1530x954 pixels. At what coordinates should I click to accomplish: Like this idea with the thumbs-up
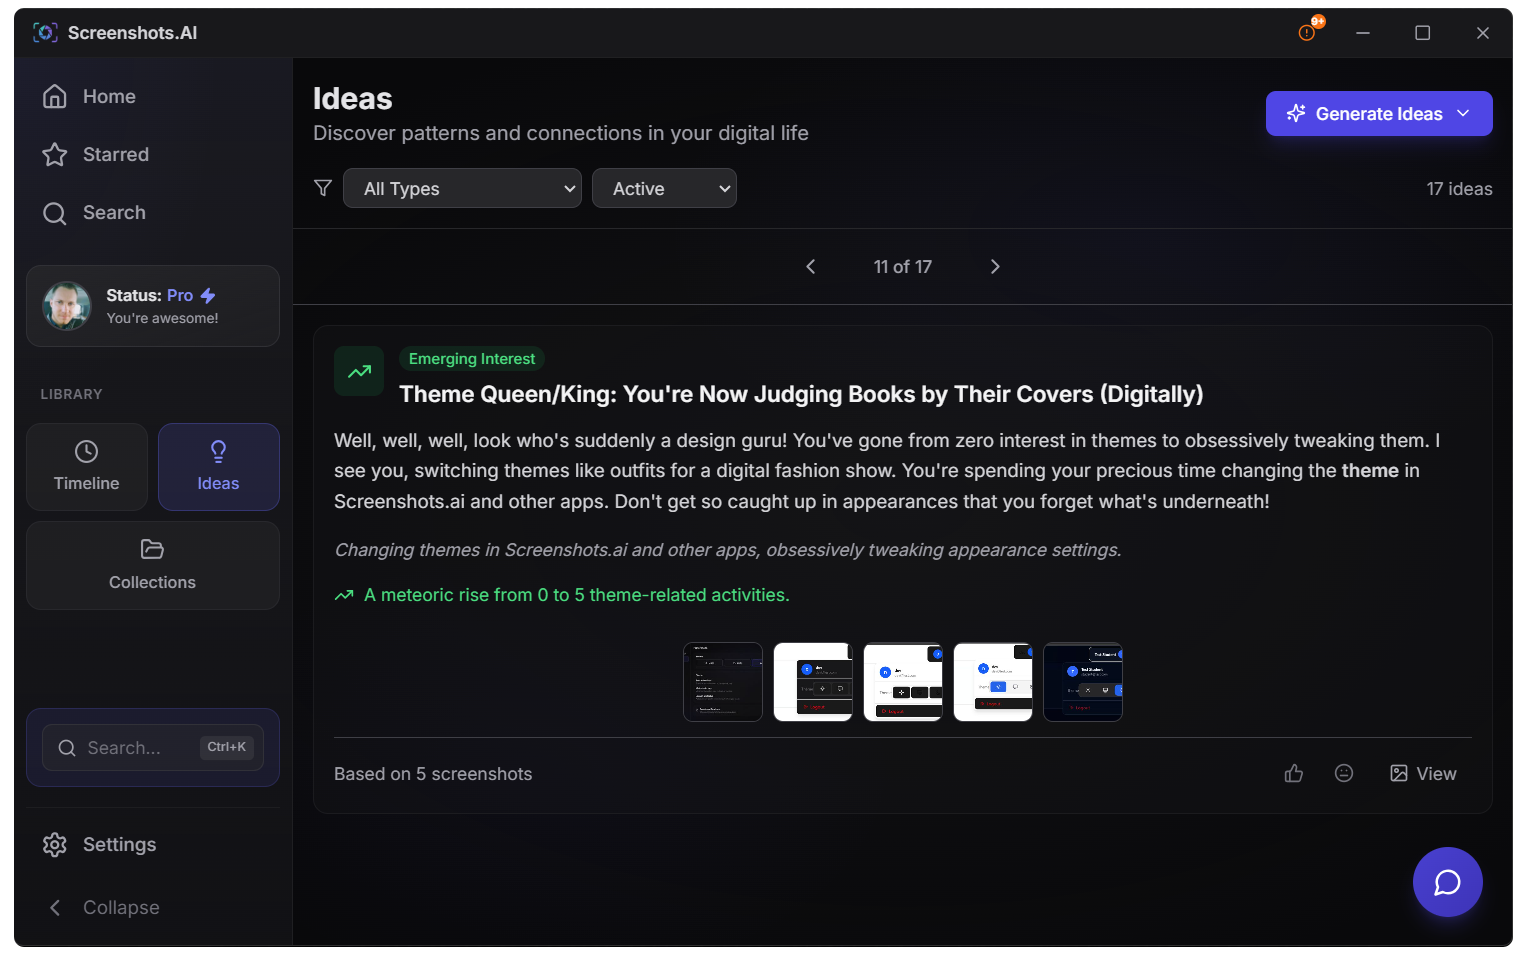tap(1293, 773)
